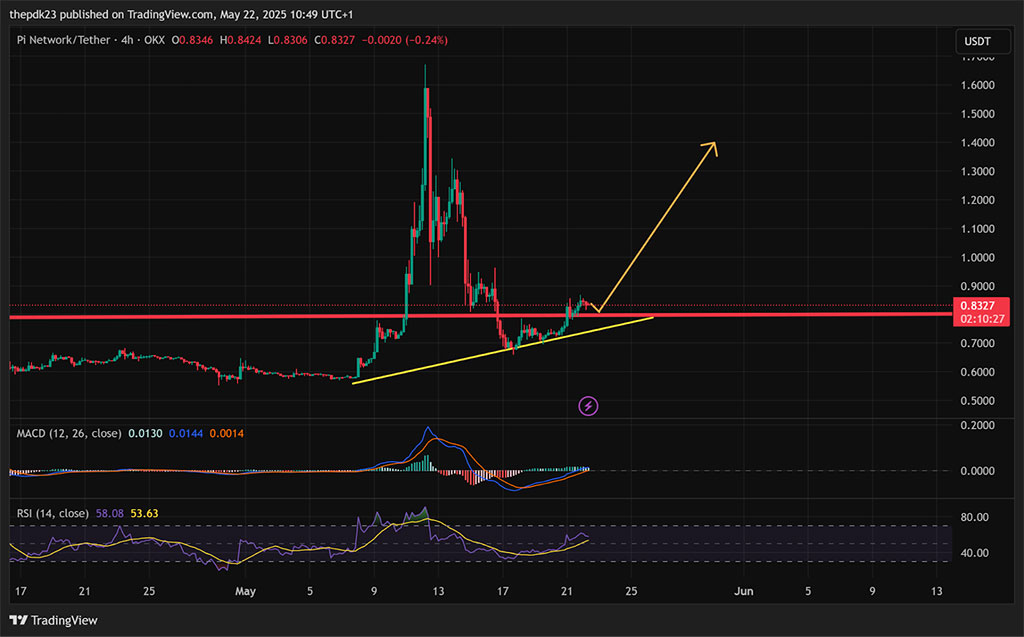The image size is (1024, 637).
Task: Click the 0.7000 price axis label
Action: coord(978,343)
